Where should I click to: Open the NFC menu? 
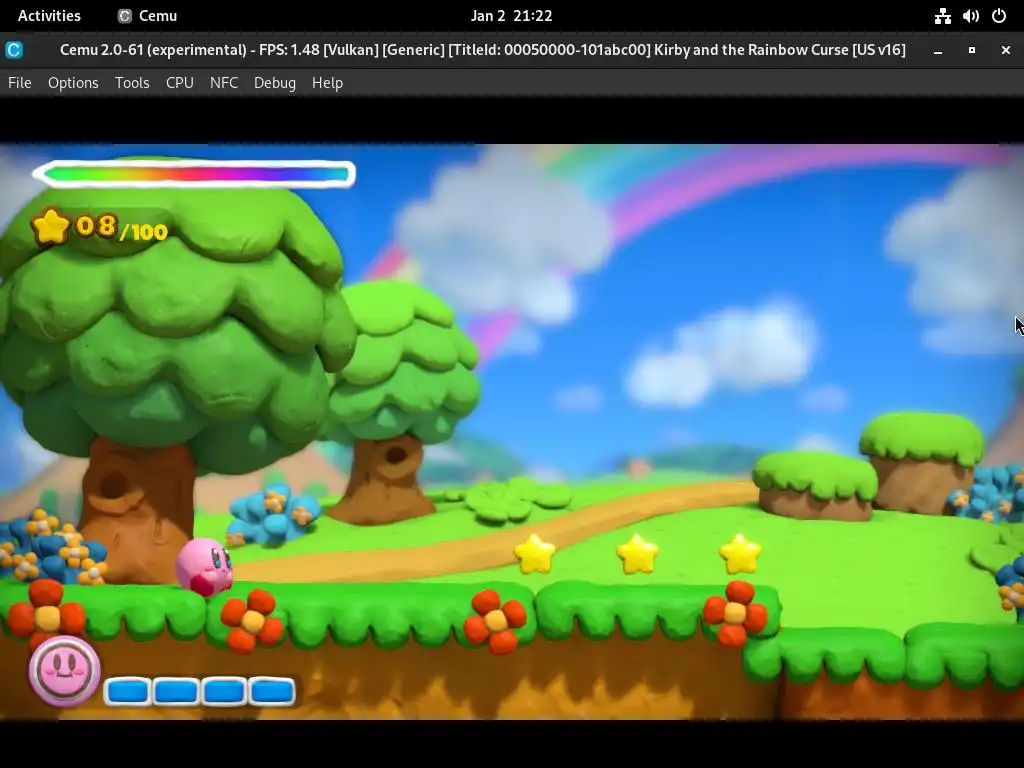tap(224, 83)
